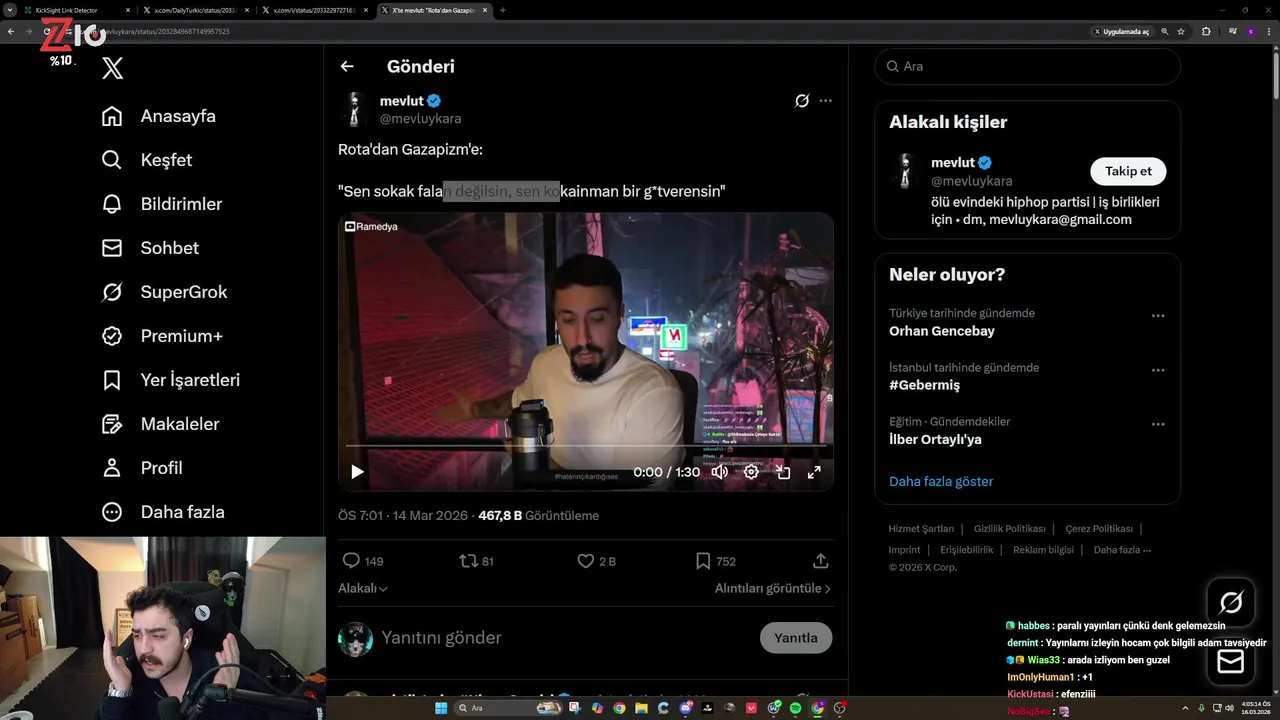Open the browser extensions puzzle icon
The height and width of the screenshot is (720, 1280).
[x=1206, y=32]
